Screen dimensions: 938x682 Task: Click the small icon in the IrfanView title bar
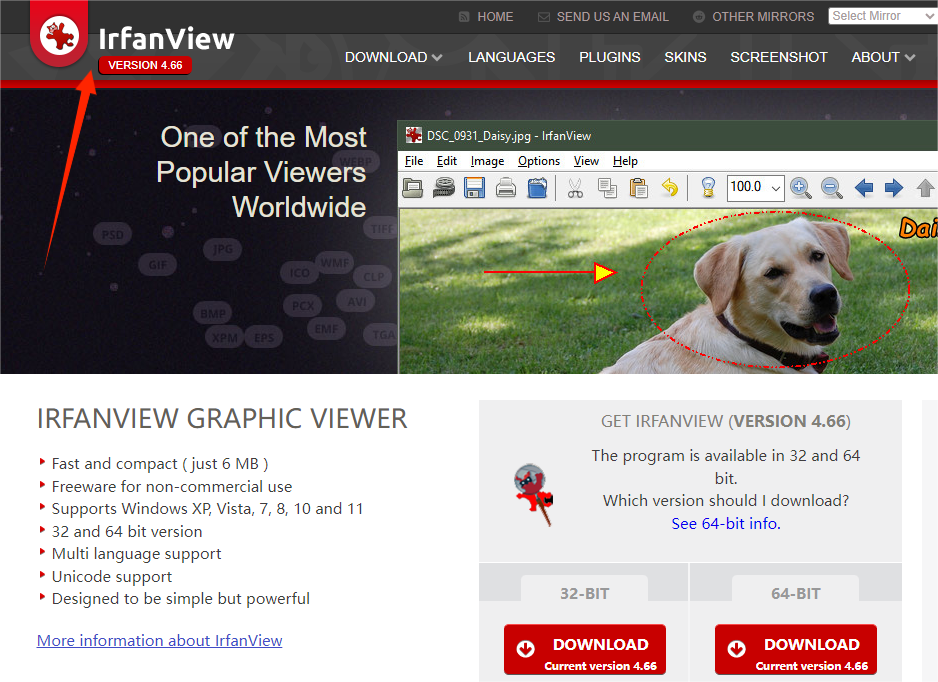tap(413, 135)
